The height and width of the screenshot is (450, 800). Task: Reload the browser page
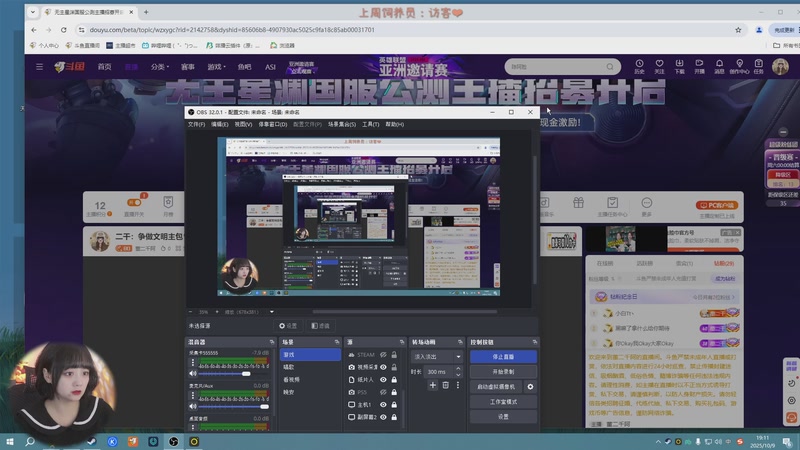point(63,30)
